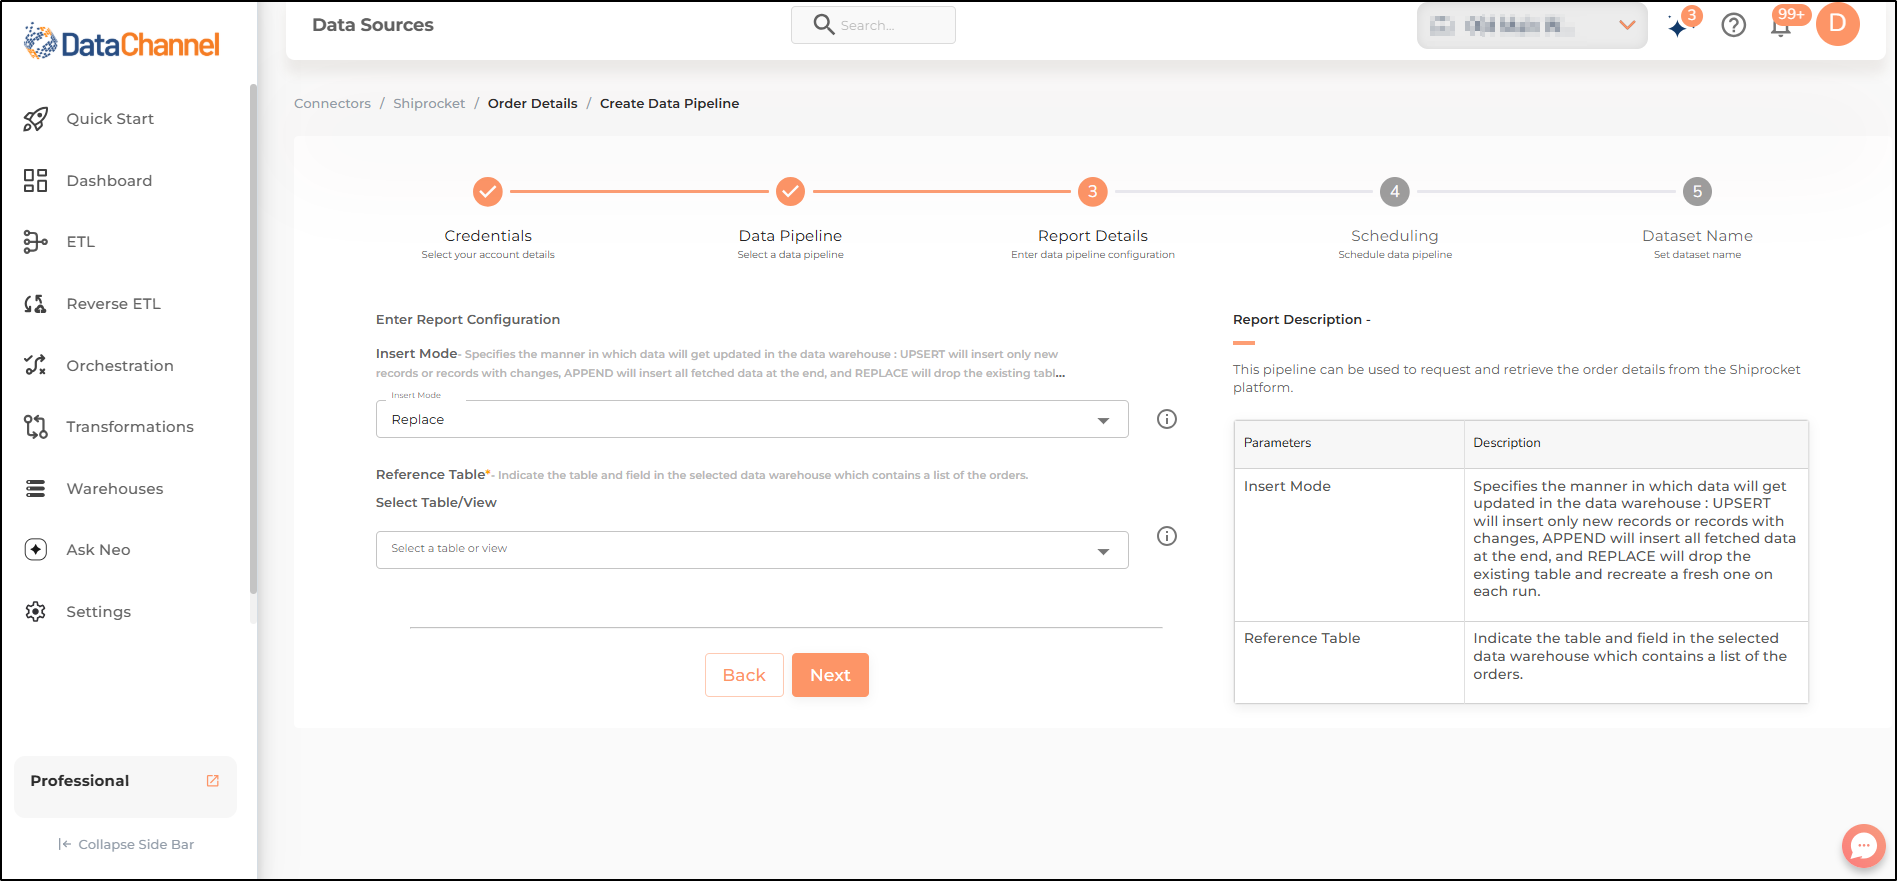This screenshot has height=881, width=1897.
Task: Go to Order Details breadcrumb
Action: pyautogui.click(x=533, y=103)
